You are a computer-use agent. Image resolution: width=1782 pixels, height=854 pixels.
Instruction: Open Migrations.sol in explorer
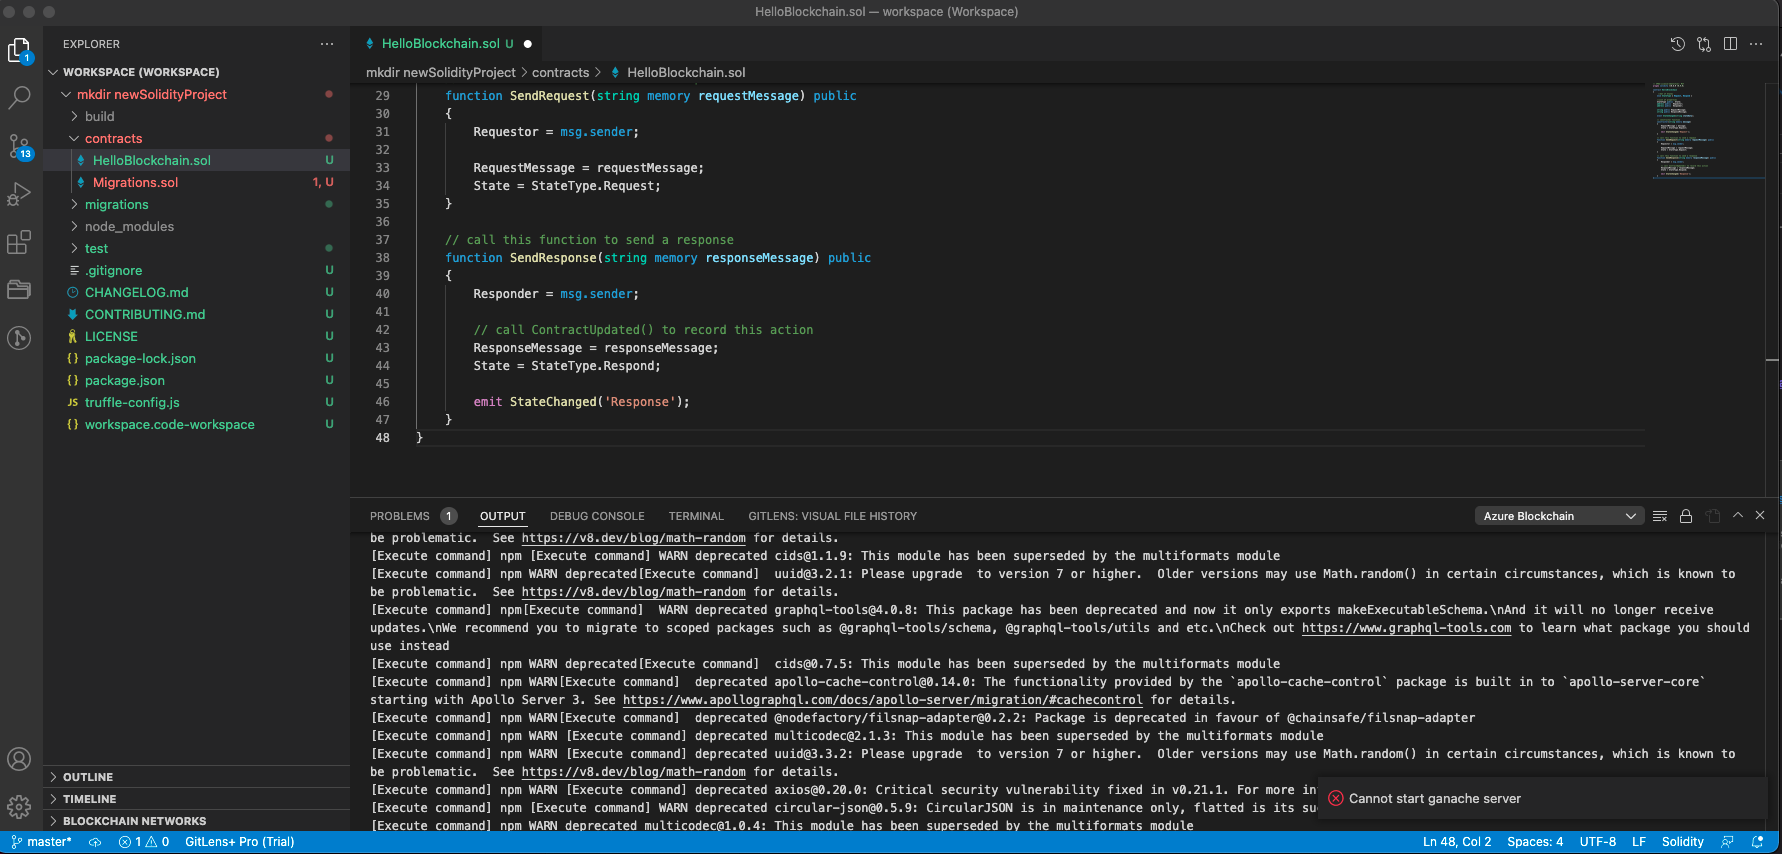[197, 182]
